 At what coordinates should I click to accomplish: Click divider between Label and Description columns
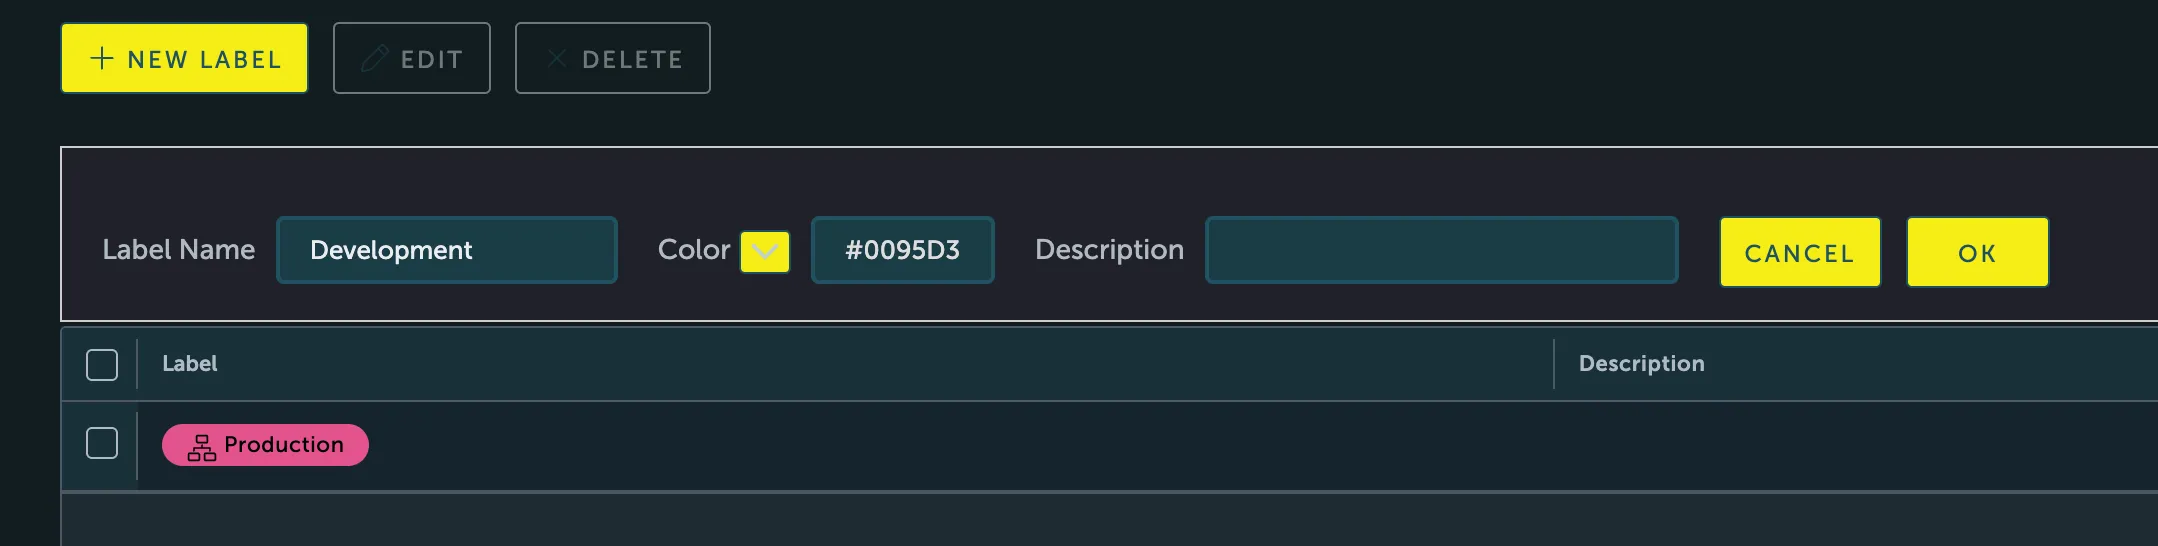pos(1554,364)
